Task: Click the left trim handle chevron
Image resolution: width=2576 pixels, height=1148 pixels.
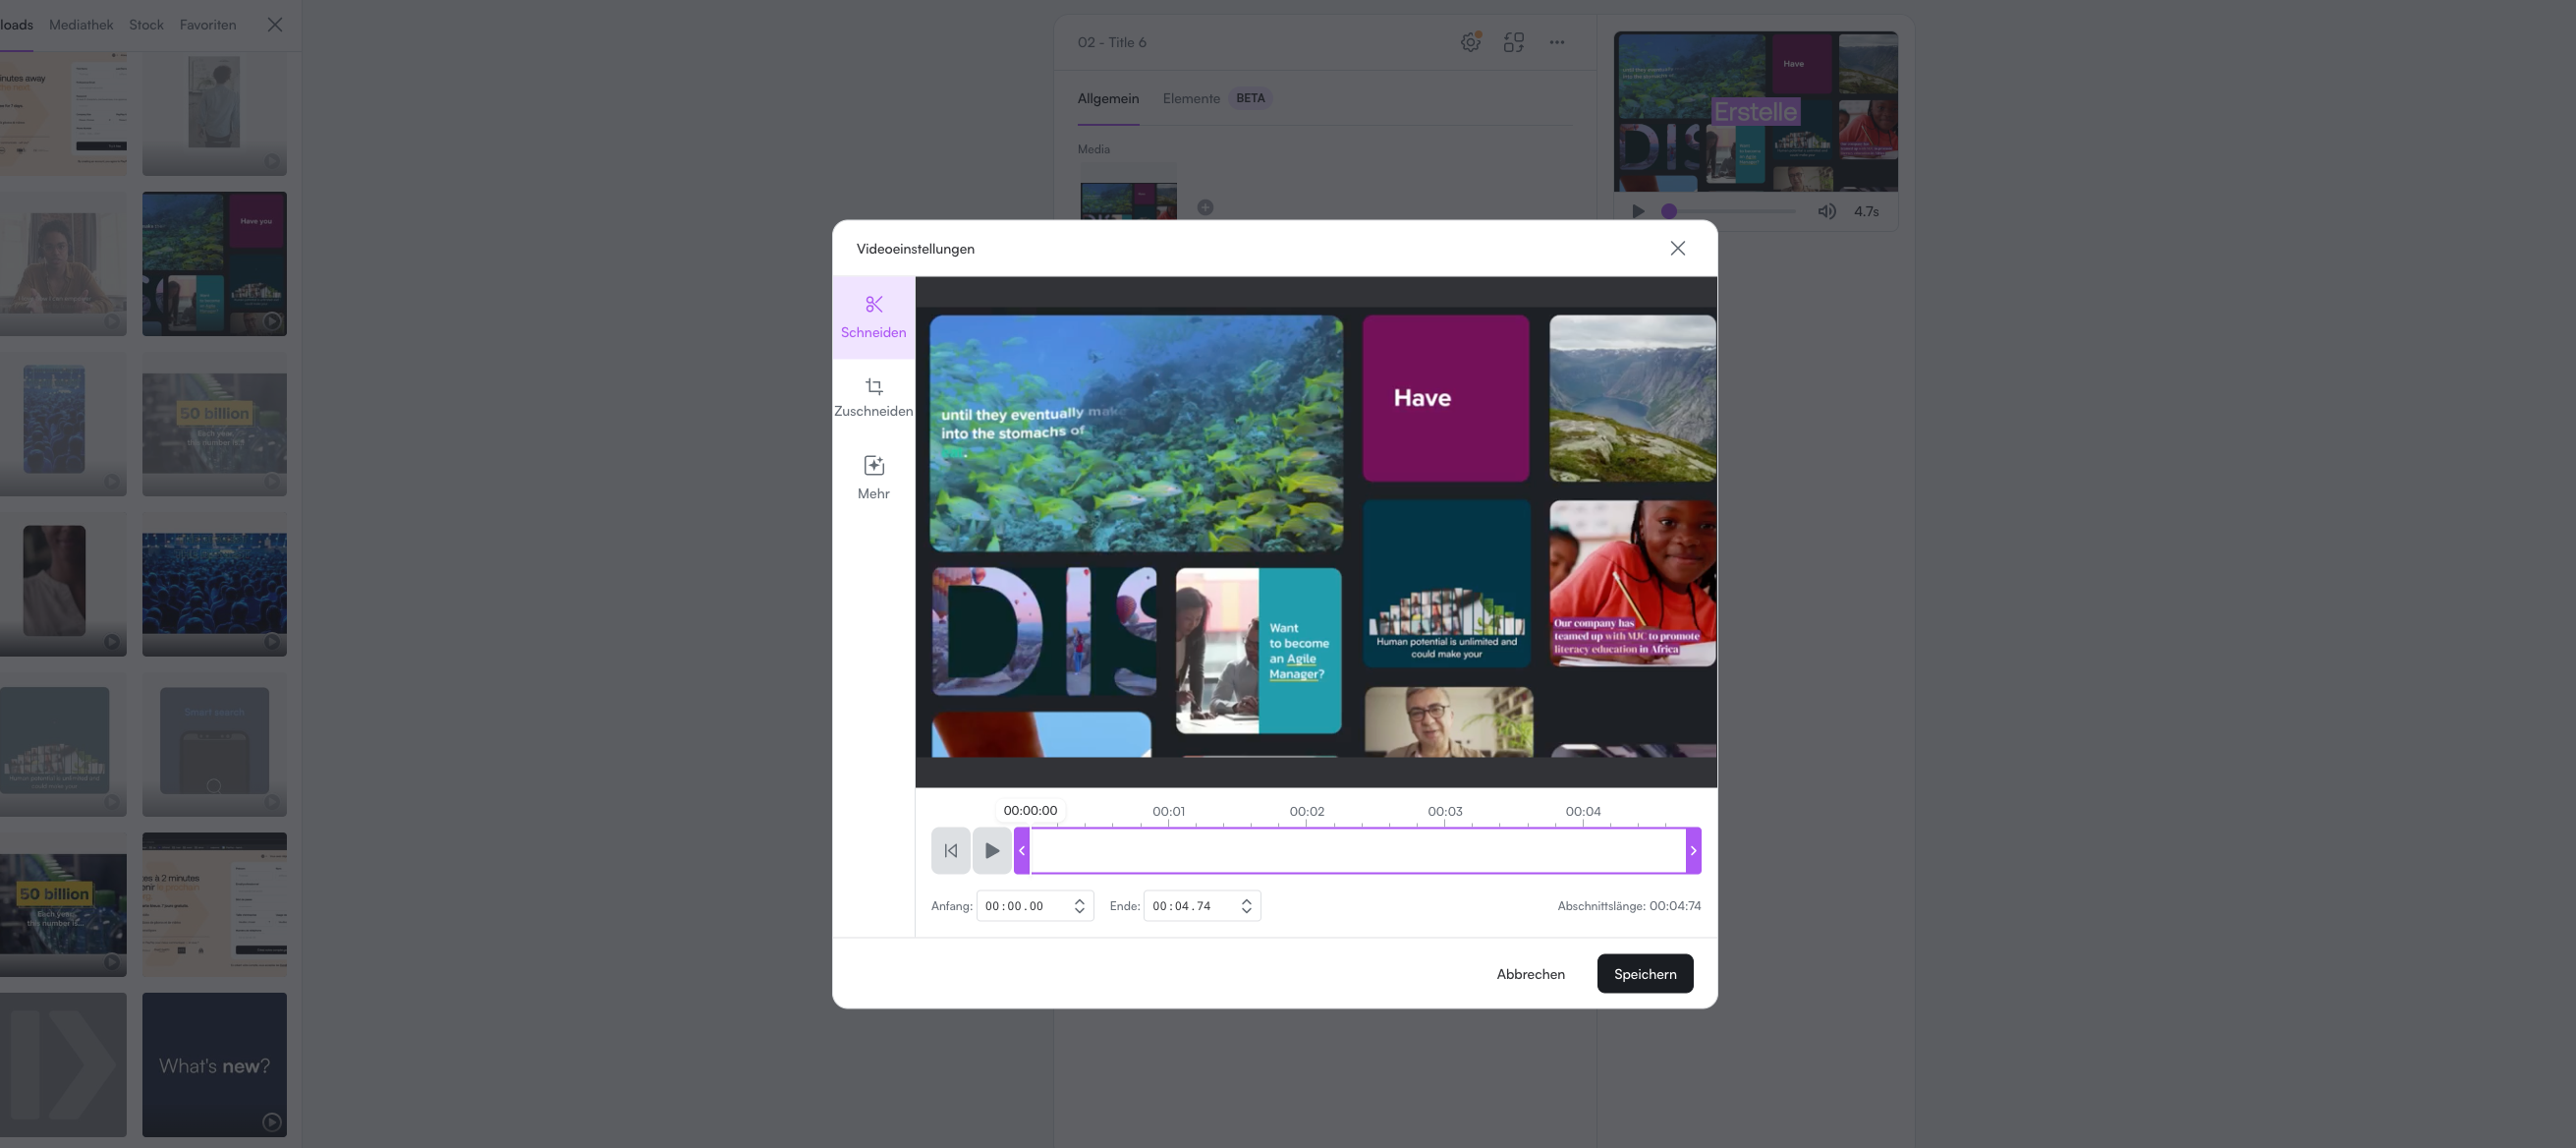Action: point(1022,850)
